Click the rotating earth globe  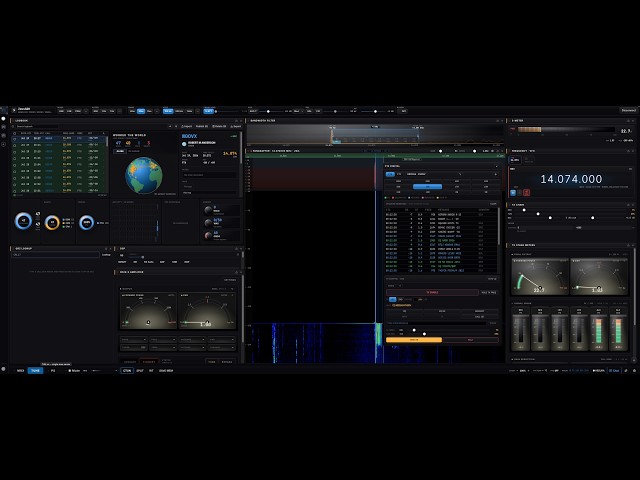[x=144, y=176]
